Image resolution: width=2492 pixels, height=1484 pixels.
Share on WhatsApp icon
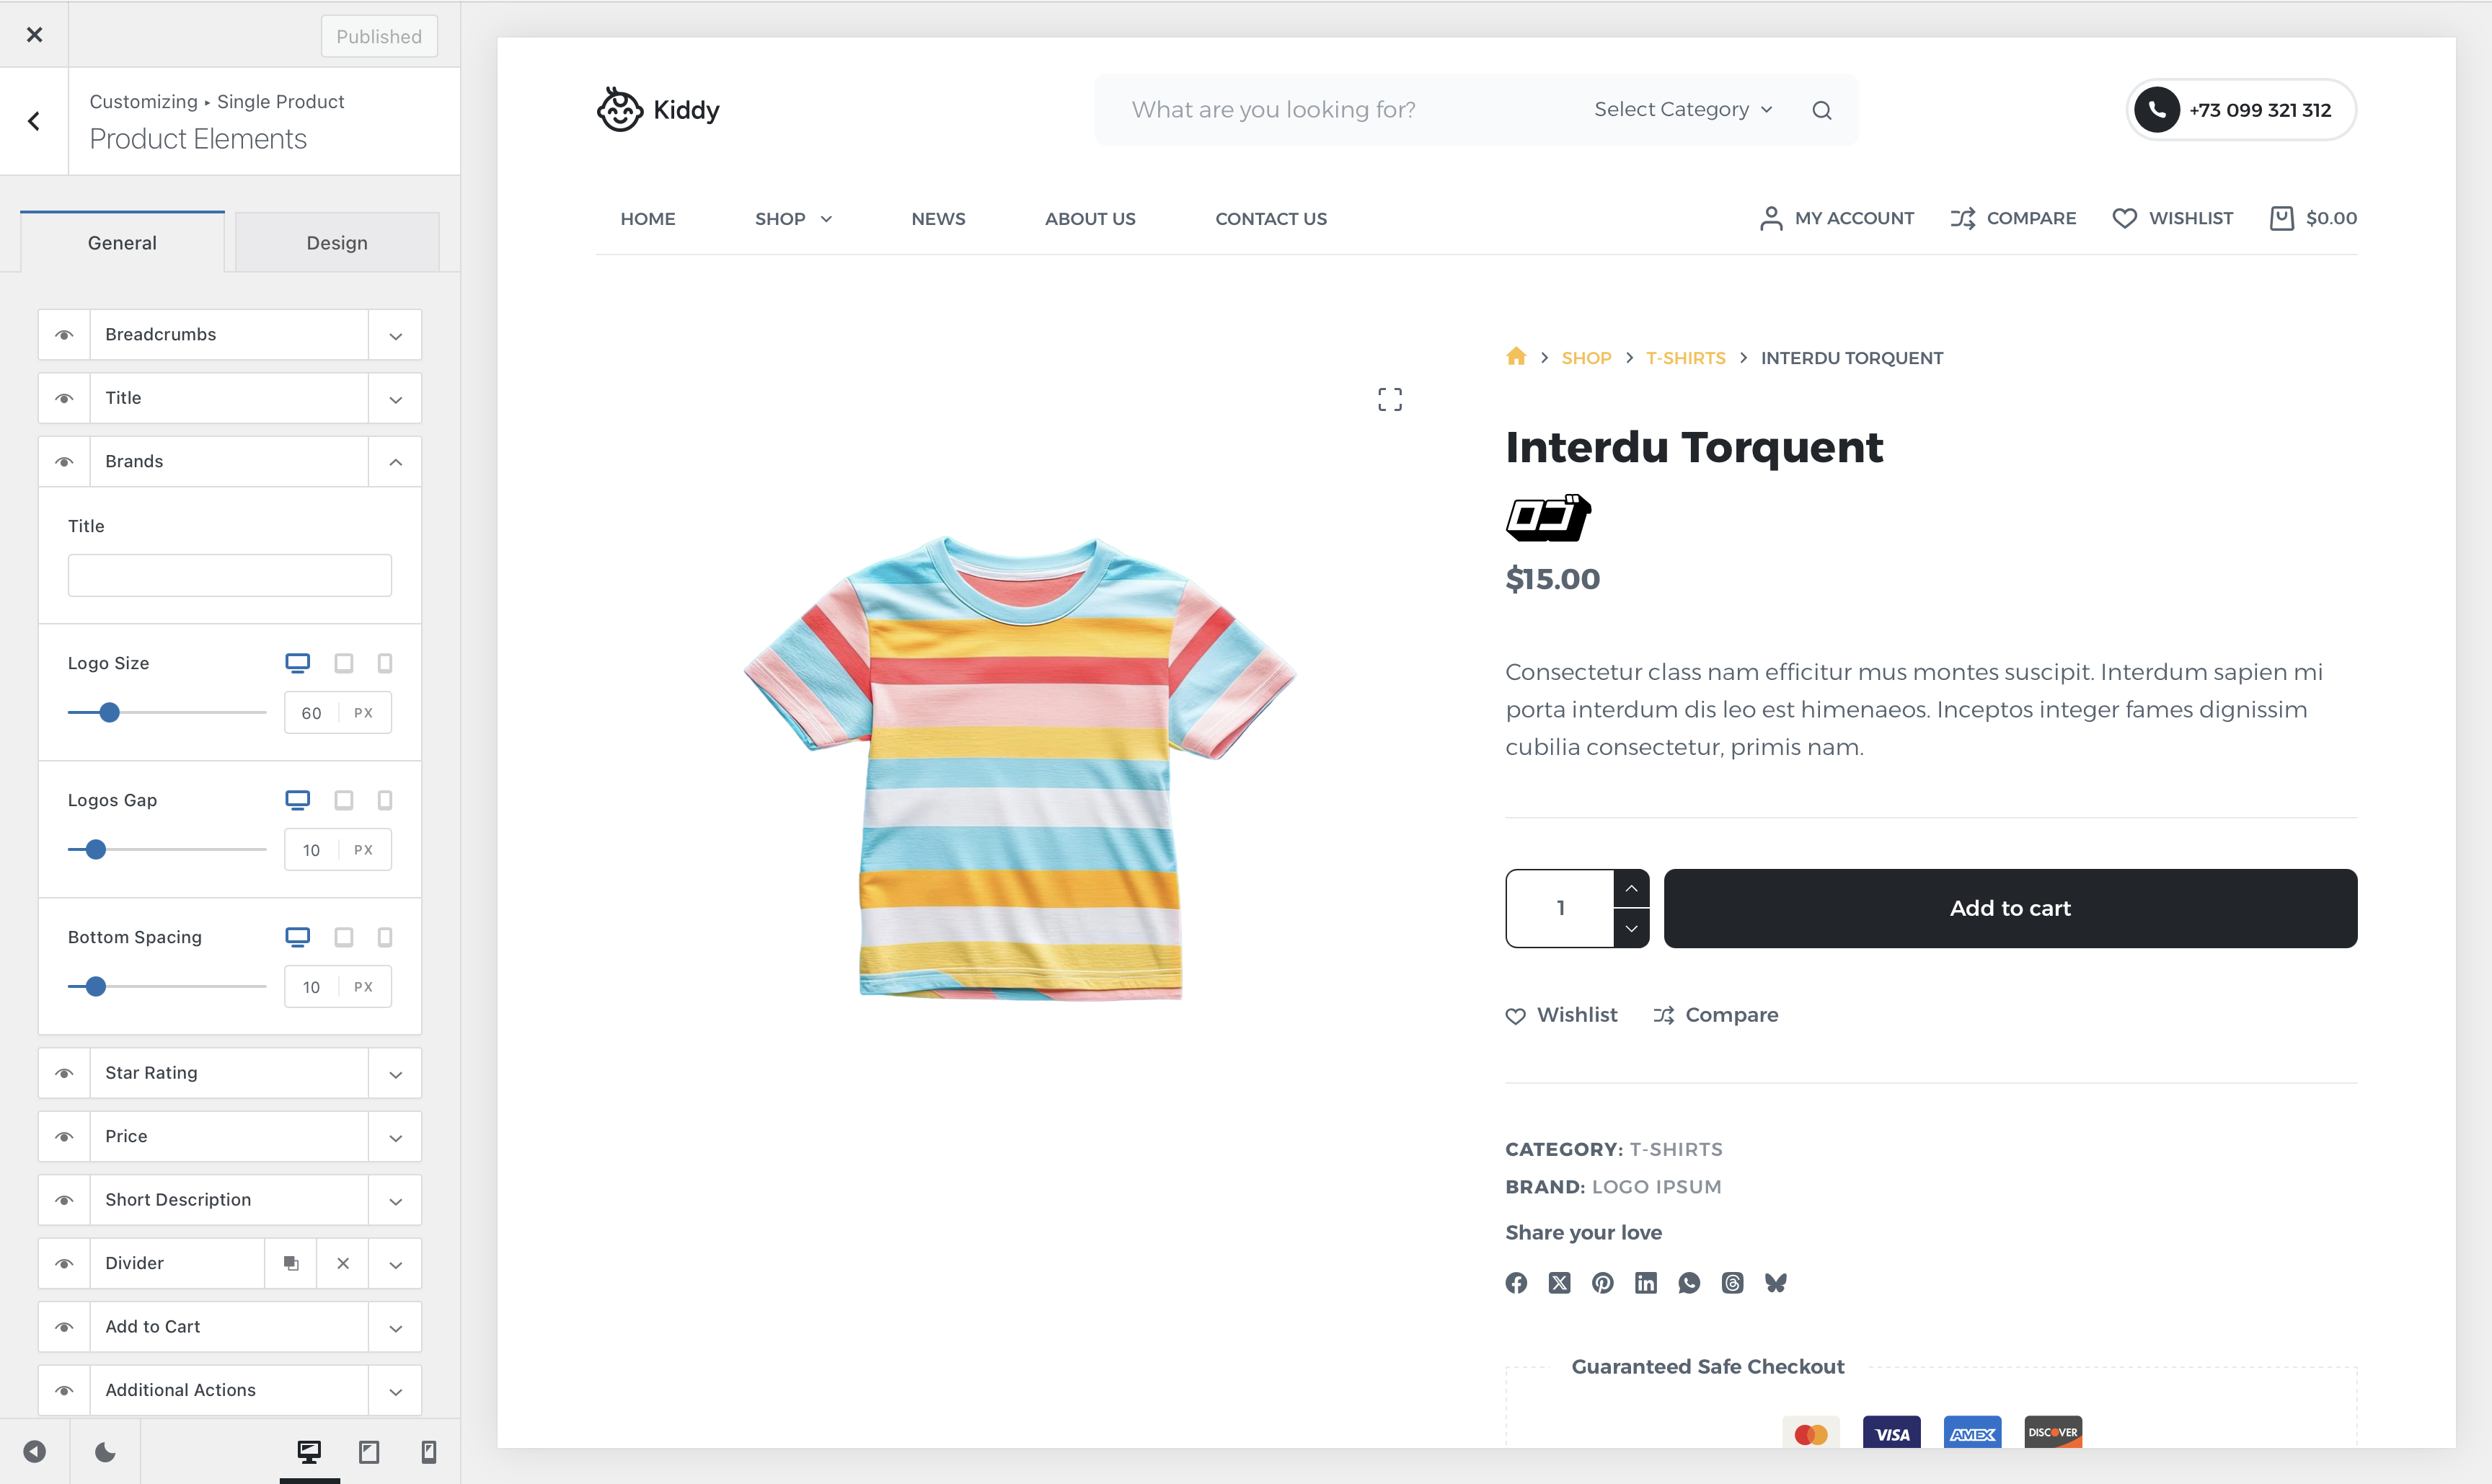[1689, 1283]
